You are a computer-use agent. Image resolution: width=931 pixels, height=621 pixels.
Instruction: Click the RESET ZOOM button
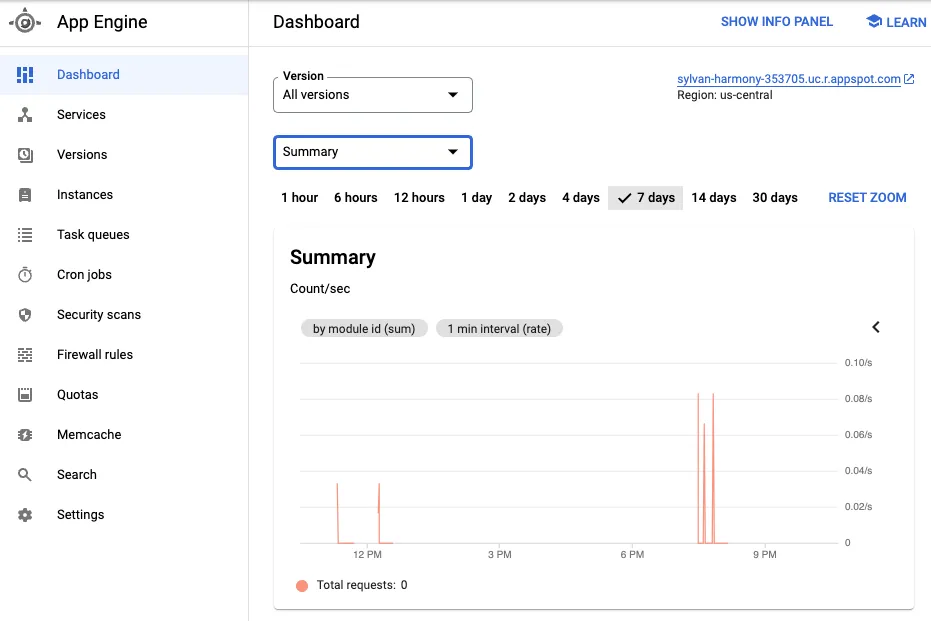tap(867, 197)
